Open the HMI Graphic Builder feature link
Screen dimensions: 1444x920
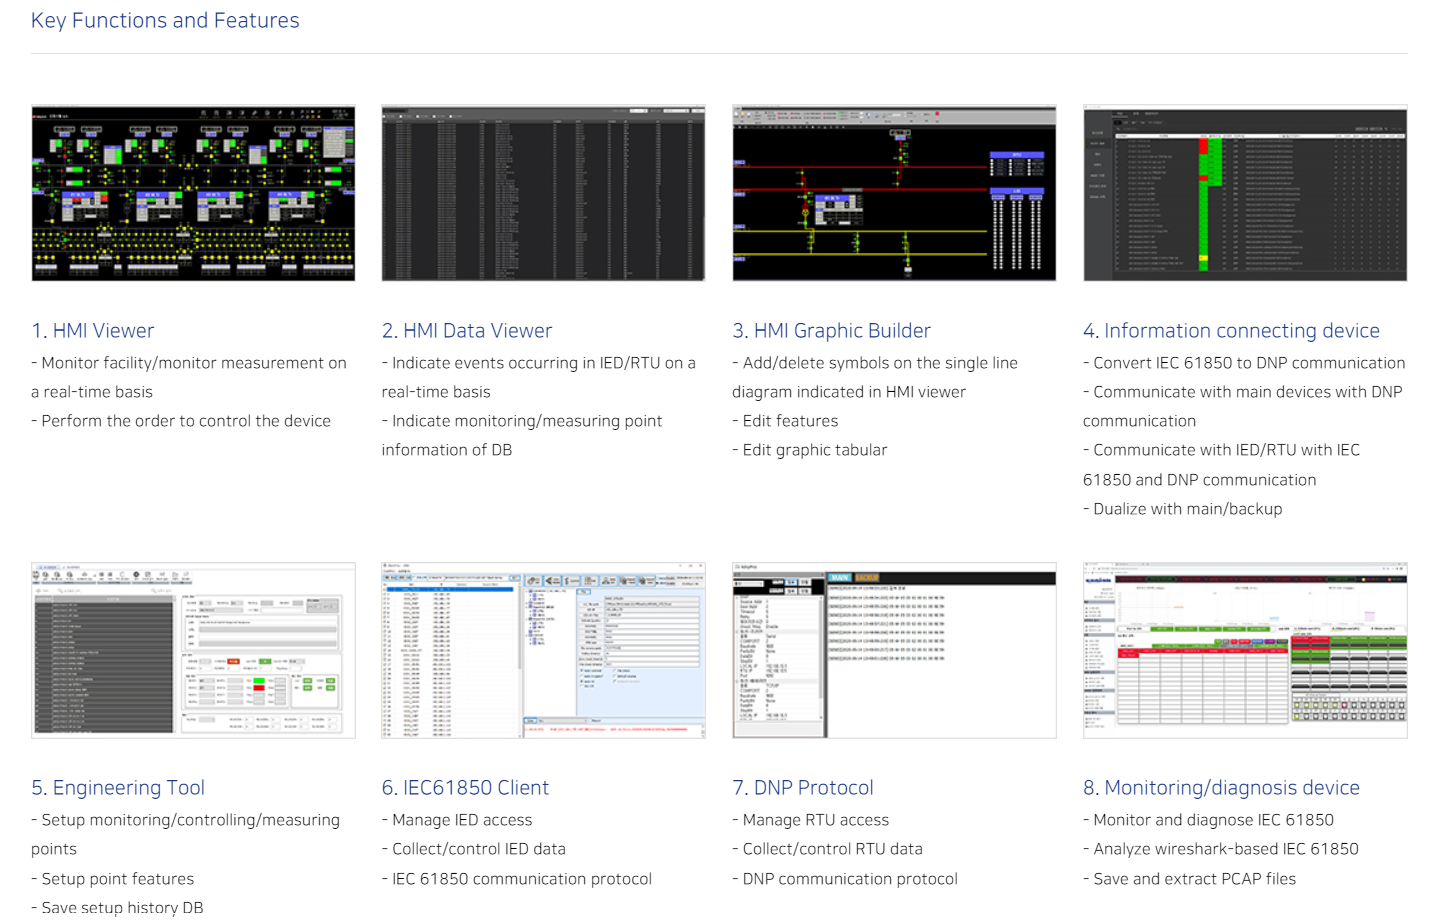(x=832, y=330)
